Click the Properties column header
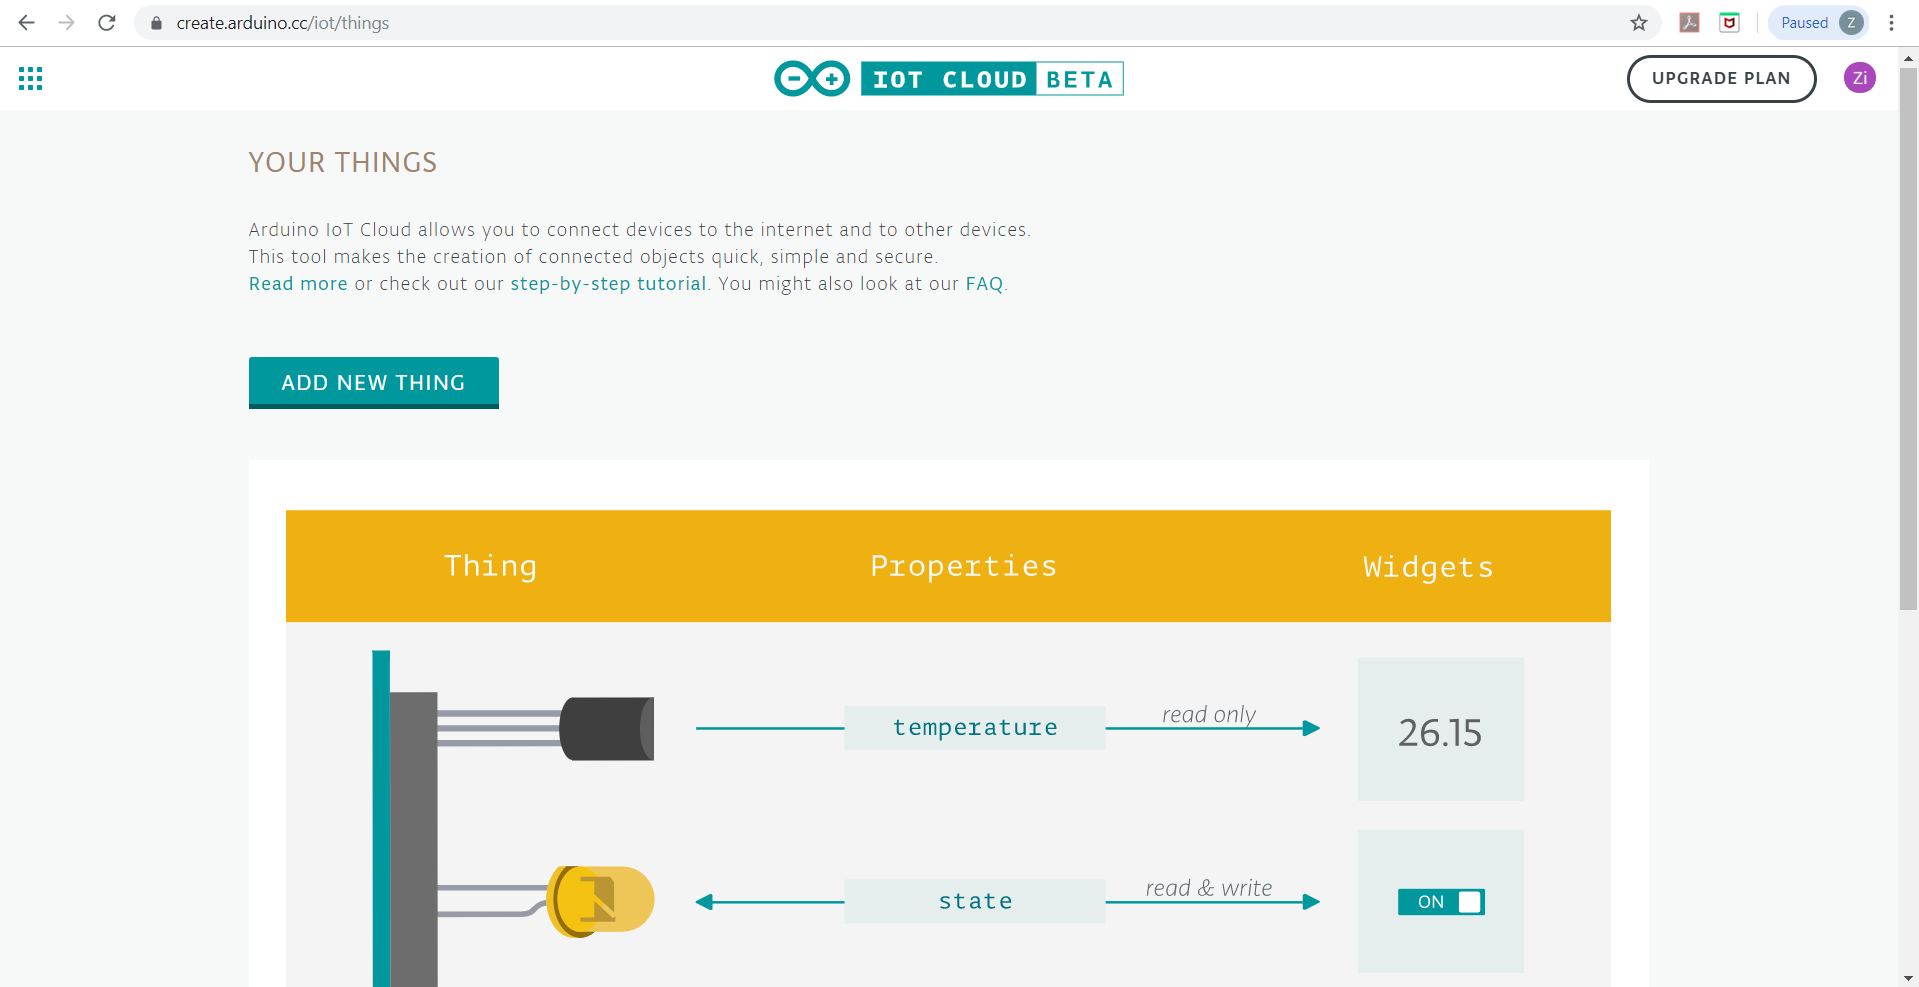1919x987 pixels. 963,566
